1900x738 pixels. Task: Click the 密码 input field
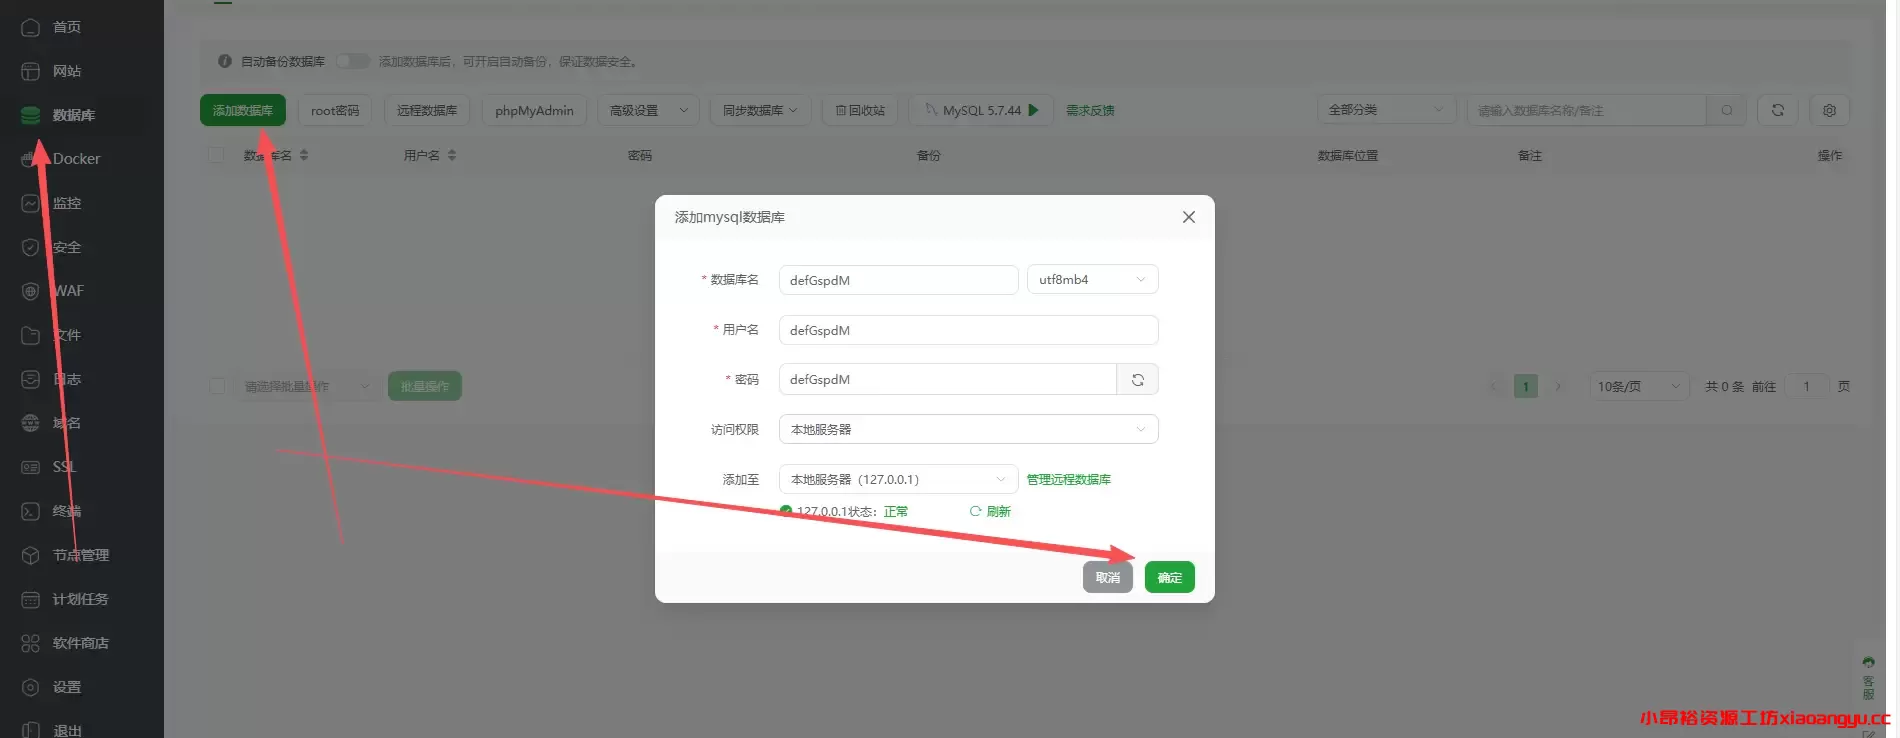(x=948, y=380)
